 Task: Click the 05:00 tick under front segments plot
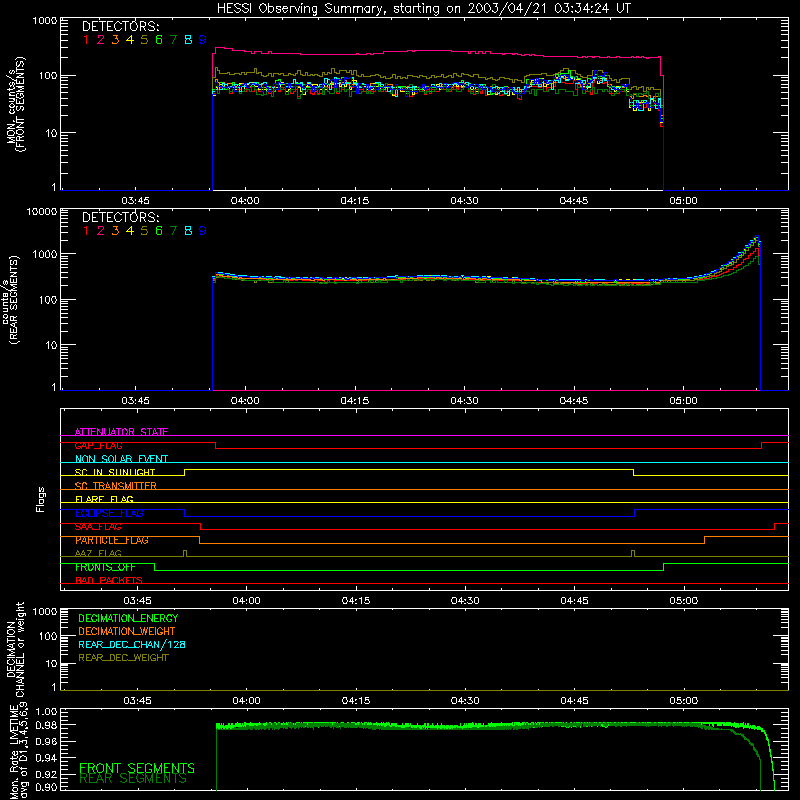pos(683,201)
